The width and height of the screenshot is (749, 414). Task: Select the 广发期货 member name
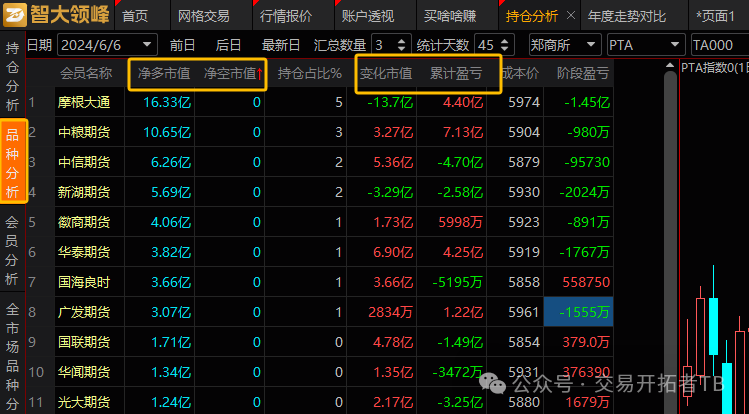[84, 312]
